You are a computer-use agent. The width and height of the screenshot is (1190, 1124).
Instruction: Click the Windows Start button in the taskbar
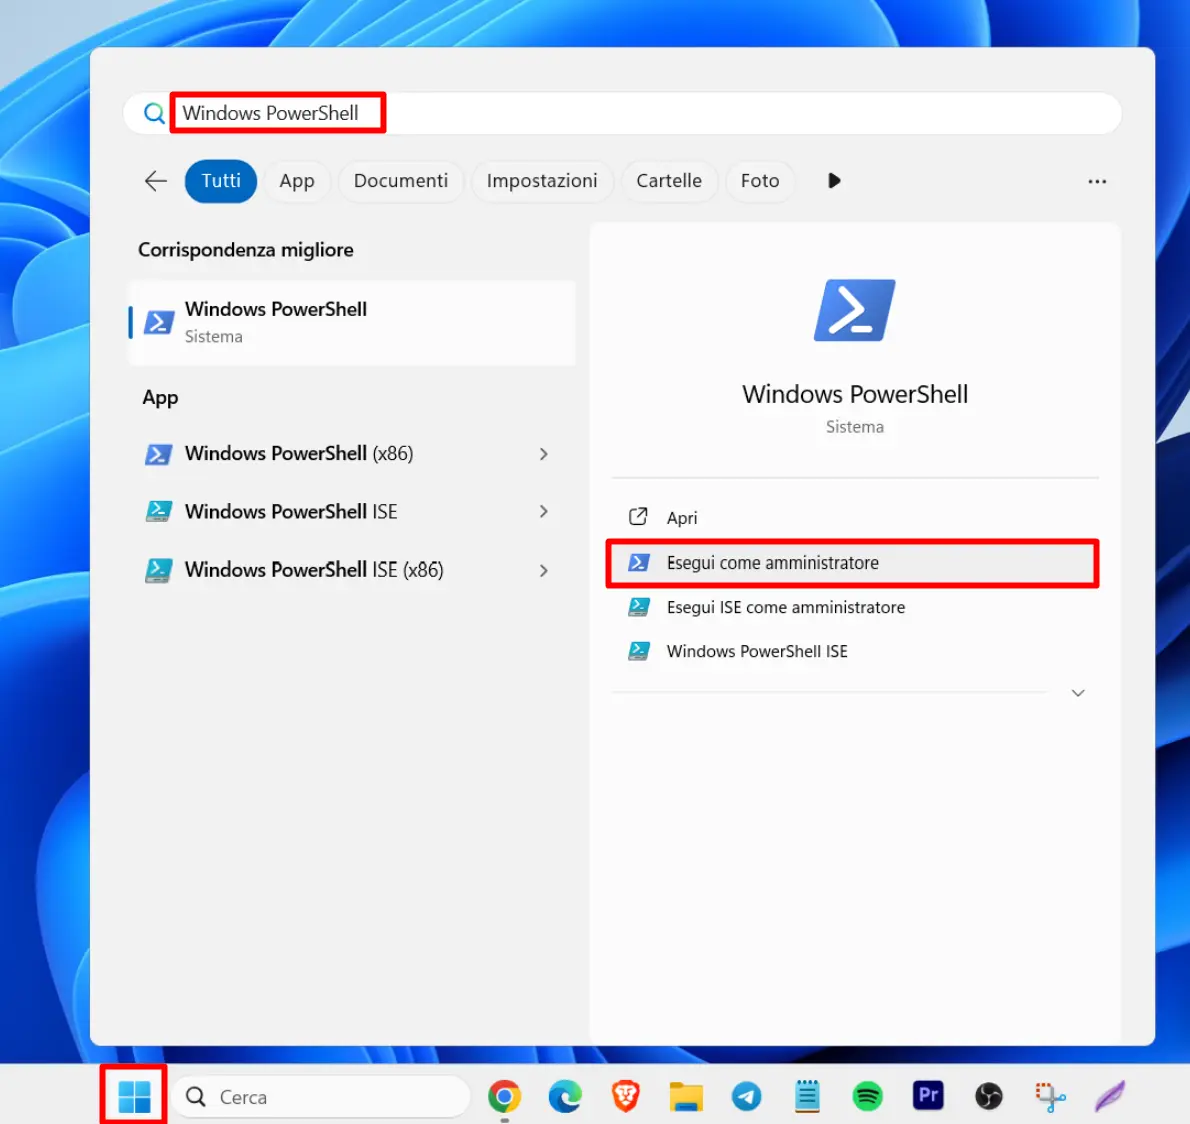pyautogui.click(x=134, y=1096)
